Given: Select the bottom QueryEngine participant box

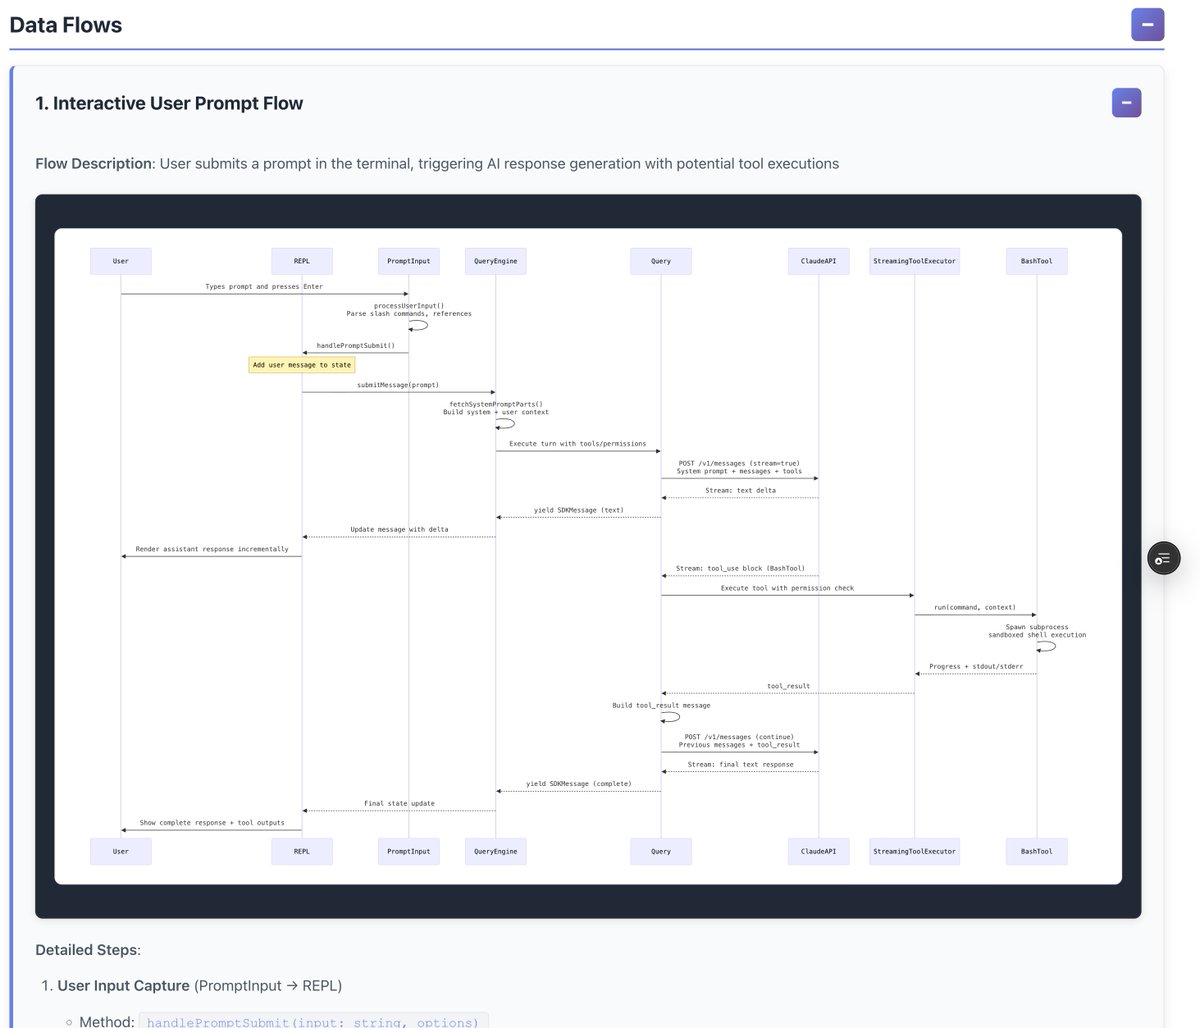Looking at the screenshot, I should click(496, 851).
